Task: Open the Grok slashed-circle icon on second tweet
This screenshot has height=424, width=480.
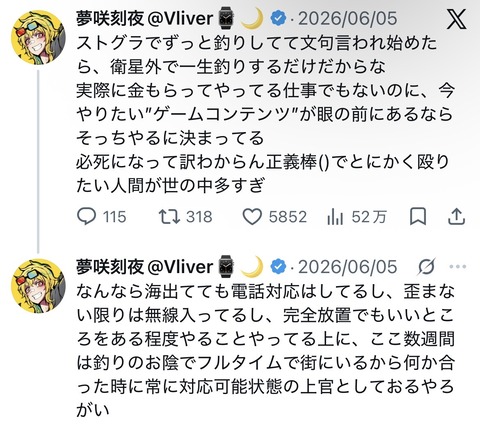Action: coord(427,267)
